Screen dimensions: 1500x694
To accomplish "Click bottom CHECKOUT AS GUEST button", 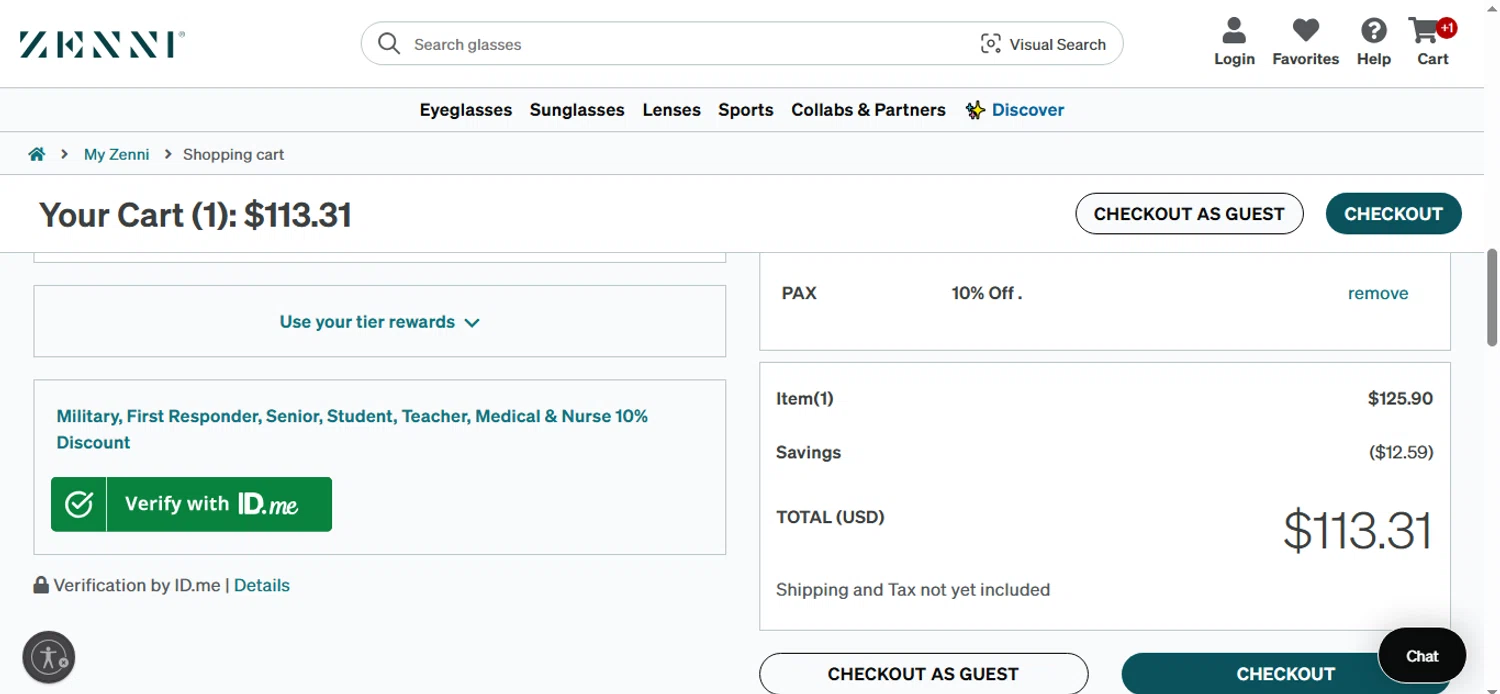I will (x=923, y=674).
